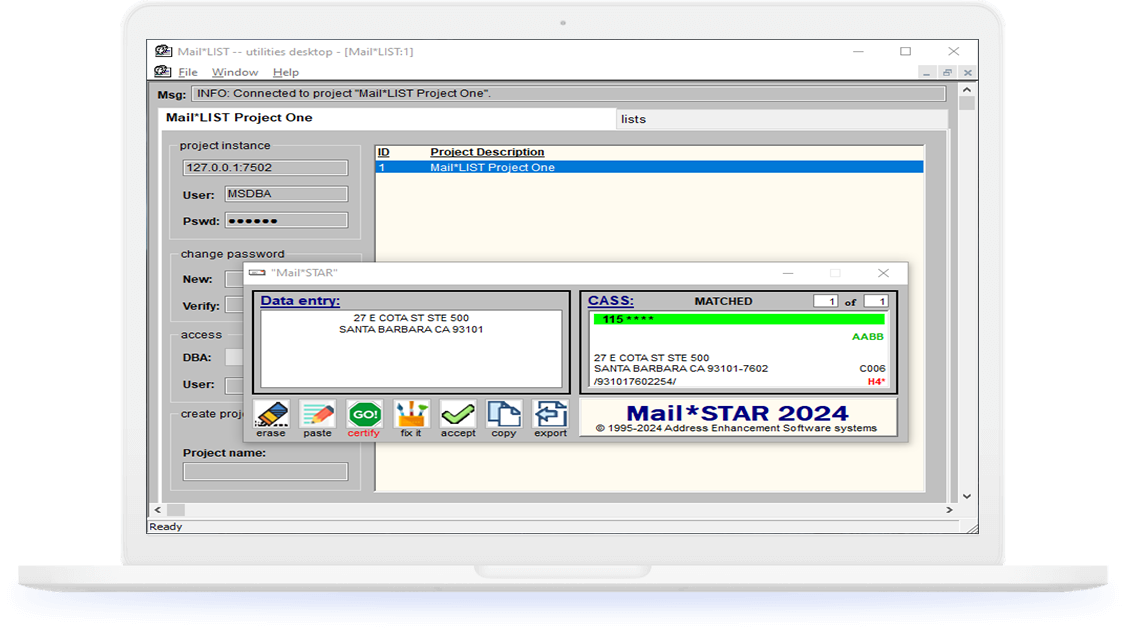
Task: Click the green 115 **** match bar
Action: pyautogui.click(x=739, y=319)
